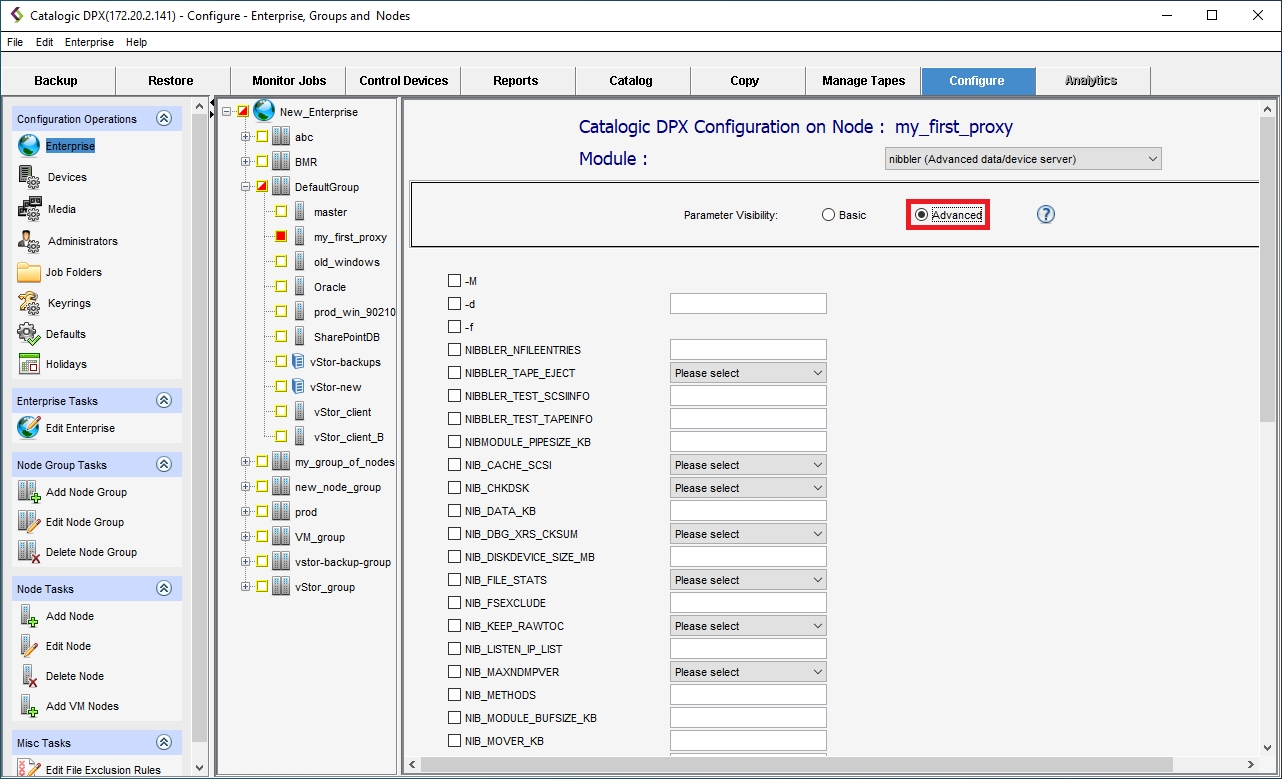This screenshot has width=1282, height=779.
Task: Tick the NIB_CHKDSK checkbox
Action: tap(455, 488)
